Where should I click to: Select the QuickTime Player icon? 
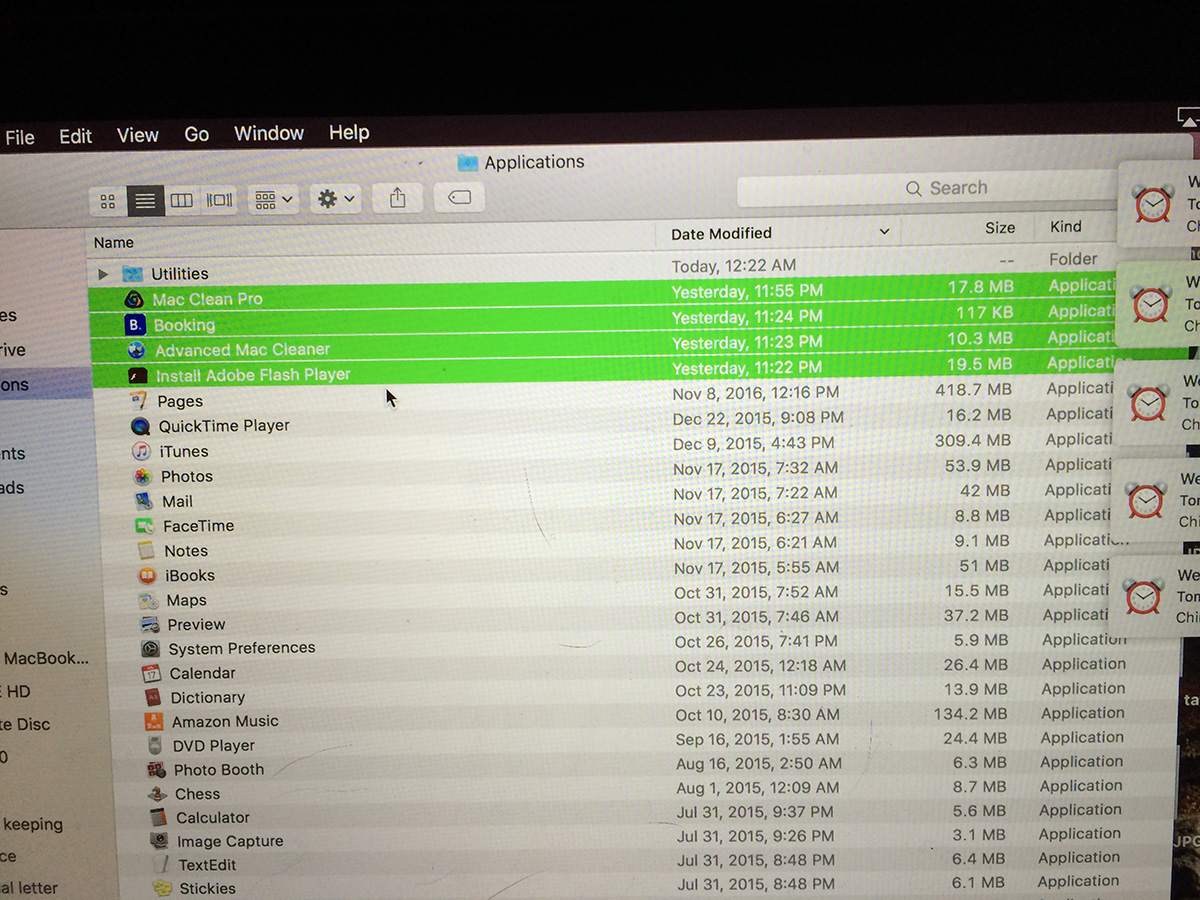click(x=140, y=426)
